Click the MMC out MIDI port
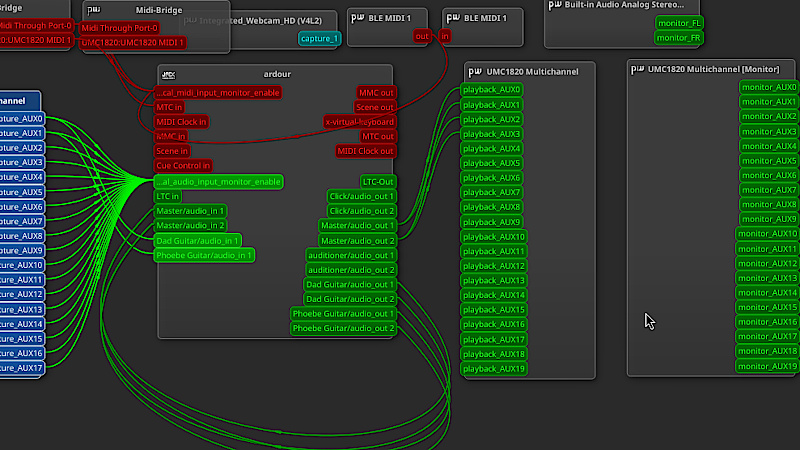 (376, 92)
